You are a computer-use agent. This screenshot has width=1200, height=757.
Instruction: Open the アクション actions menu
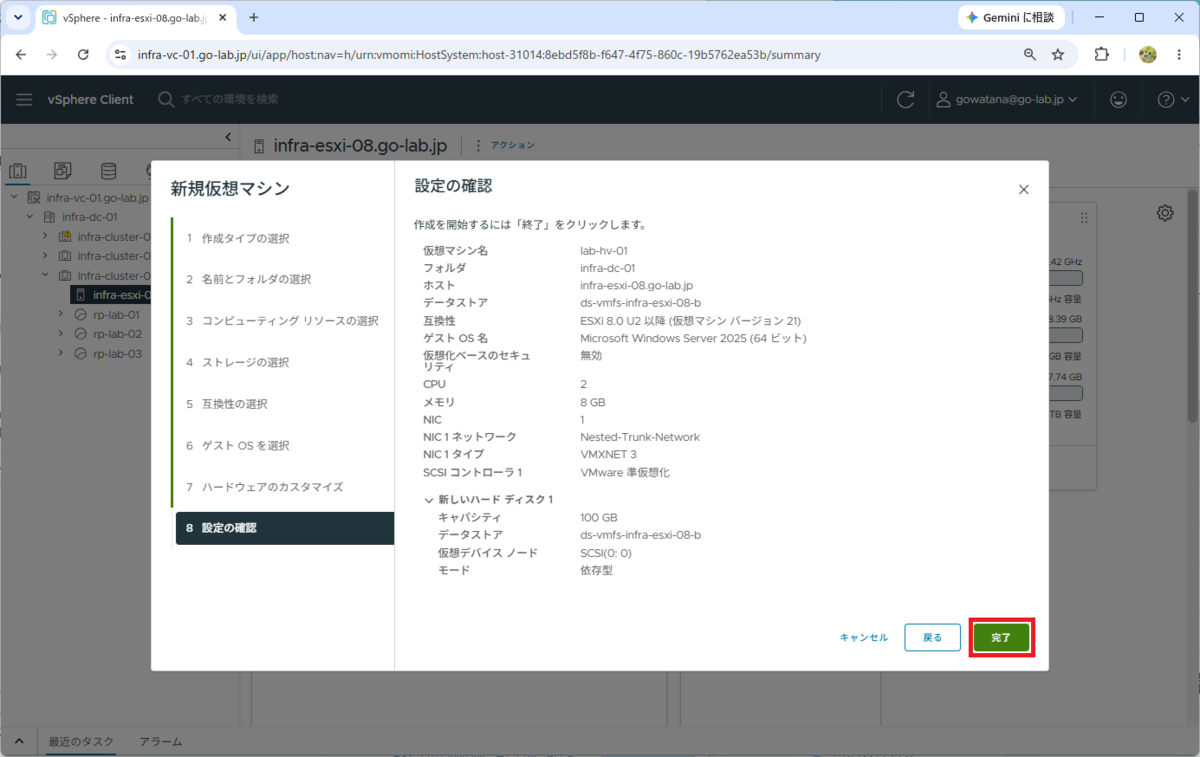tap(506, 146)
